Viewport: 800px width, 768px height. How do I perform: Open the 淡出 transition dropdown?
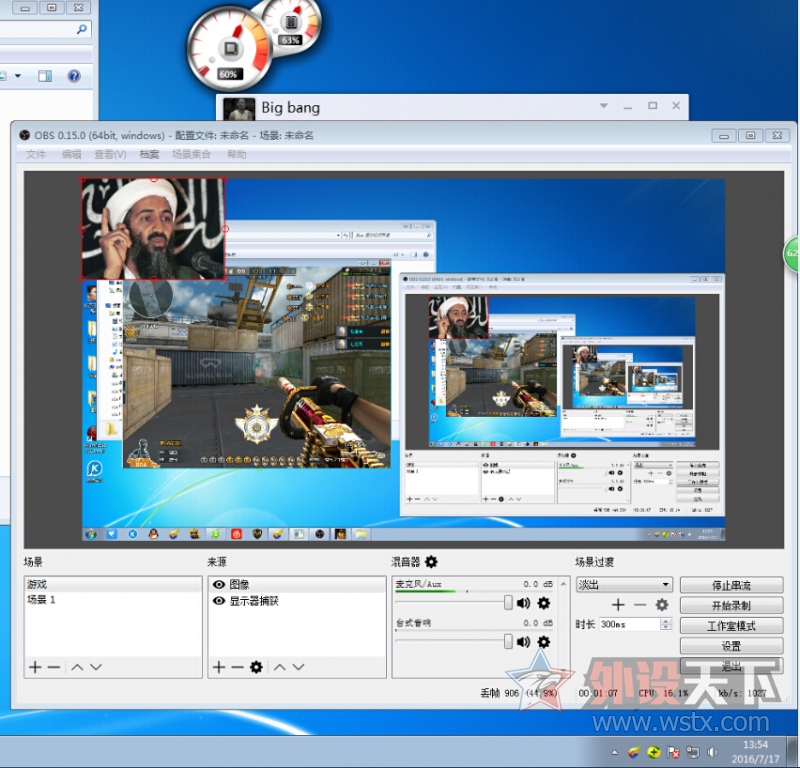click(x=624, y=584)
